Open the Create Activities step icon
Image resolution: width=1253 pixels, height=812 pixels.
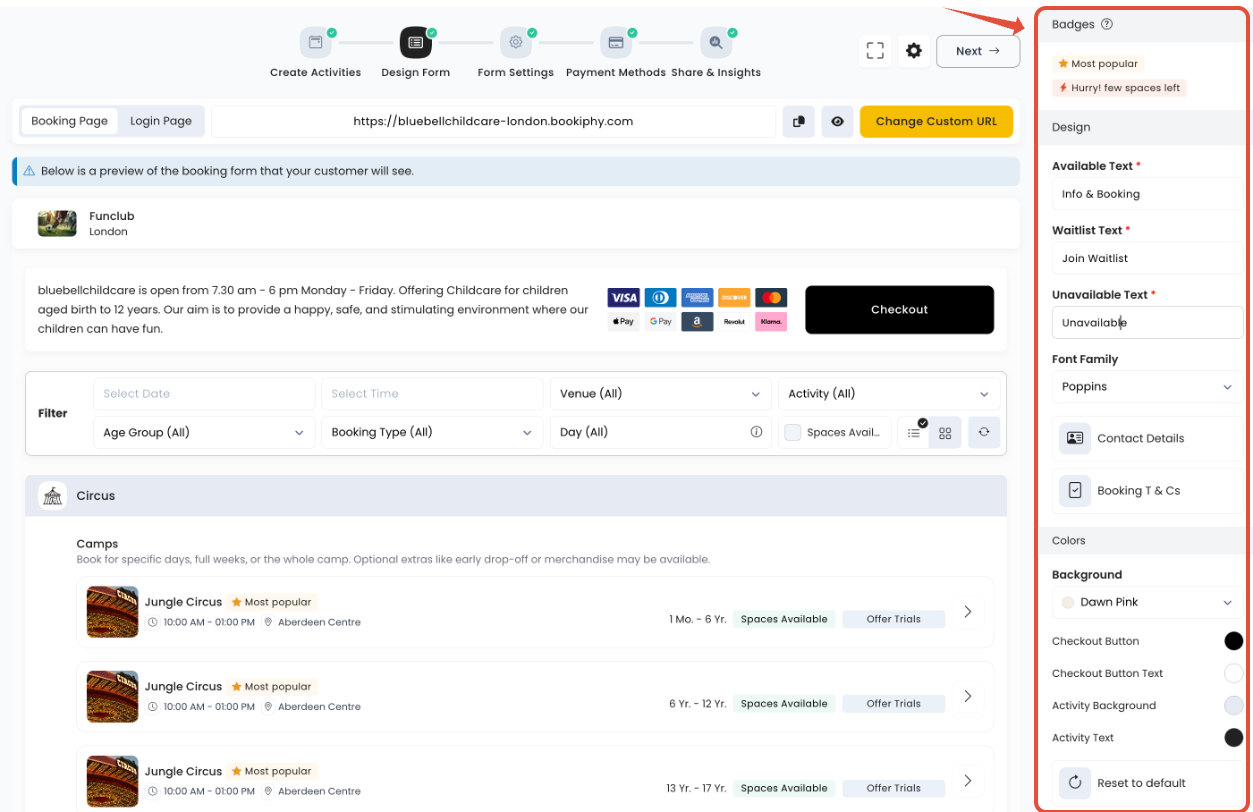click(315, 43)
